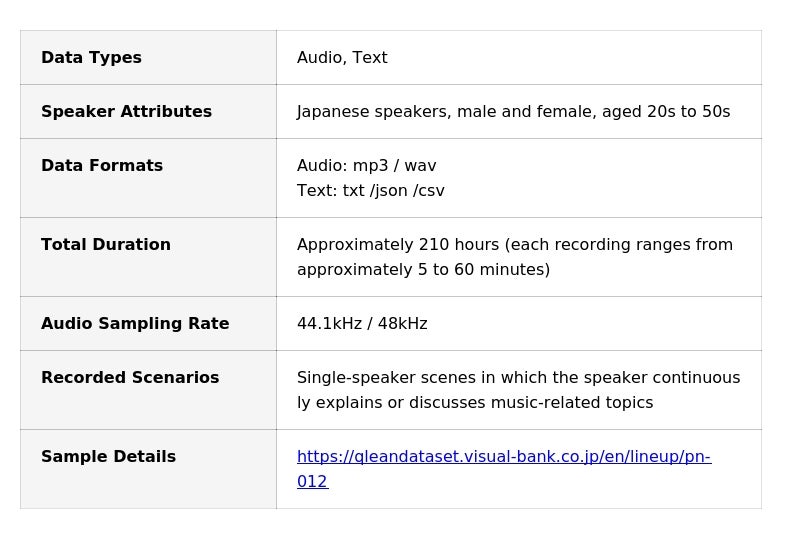Select the "Audio Sampling Rate" row label

(135, 324)
